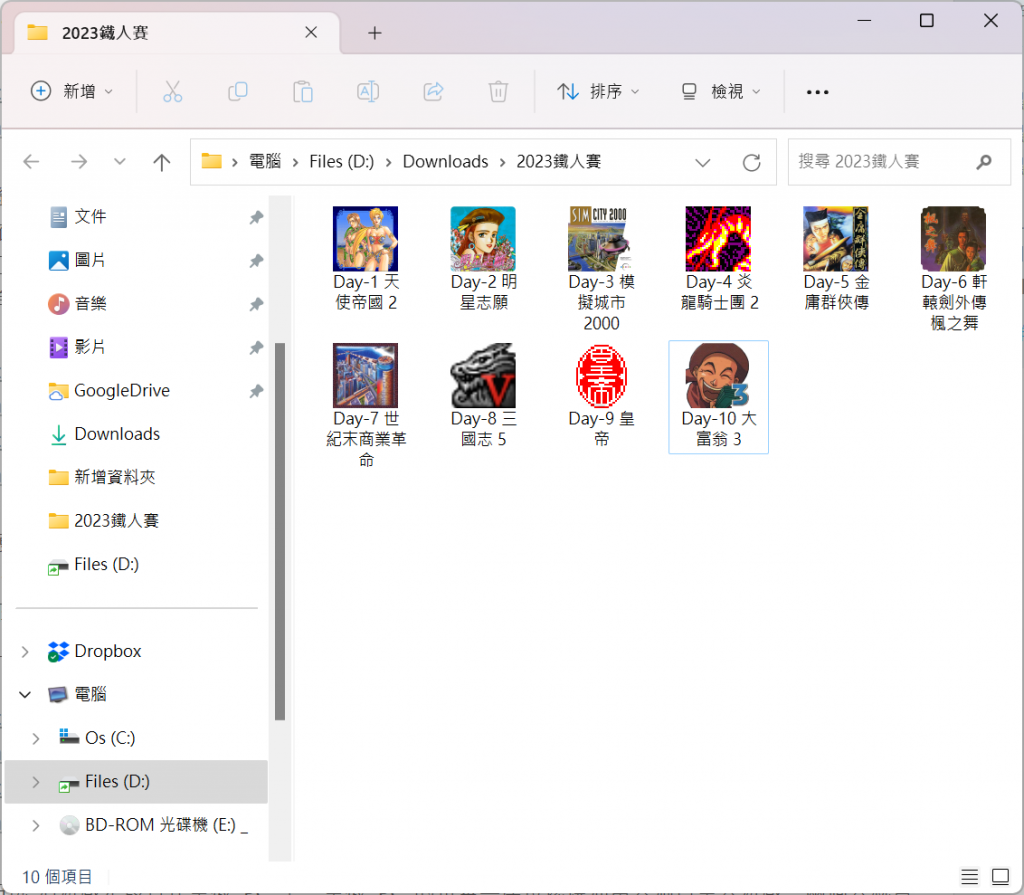The width and height of the screenshot is (1024, 895).
Task: Select Day-6 軒轅劍外傳 楓之舞 file
Action: 953,269
